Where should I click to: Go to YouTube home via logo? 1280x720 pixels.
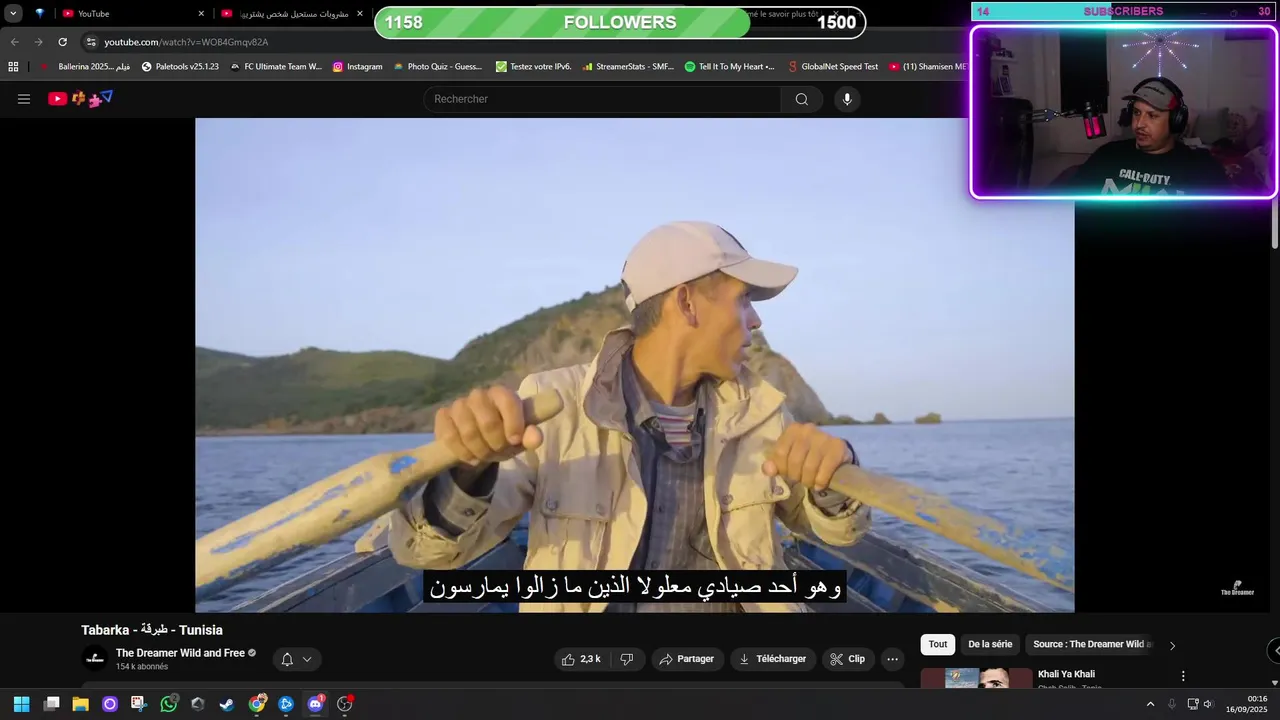point(81,98)
